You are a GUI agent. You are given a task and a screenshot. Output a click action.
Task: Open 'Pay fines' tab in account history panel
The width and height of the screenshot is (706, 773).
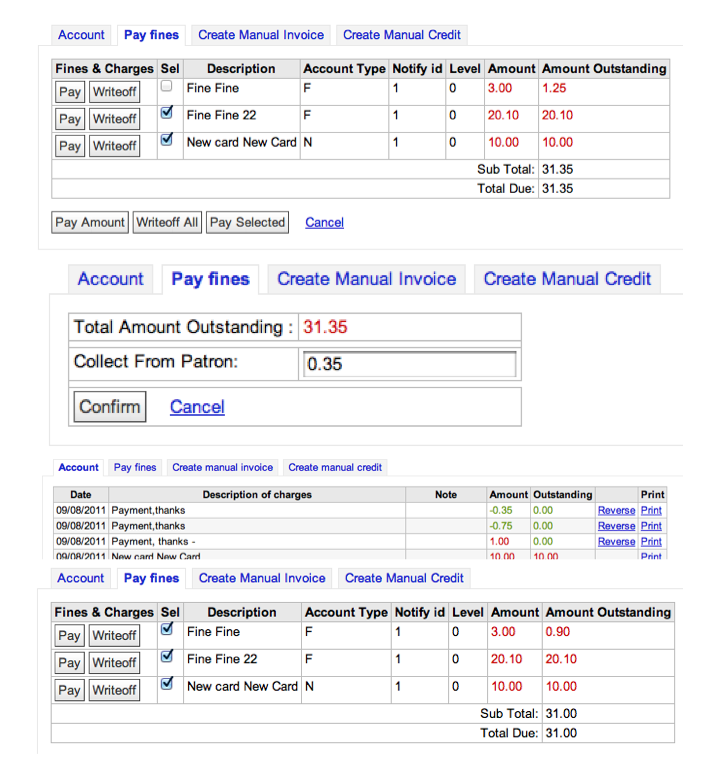[135, 467]
